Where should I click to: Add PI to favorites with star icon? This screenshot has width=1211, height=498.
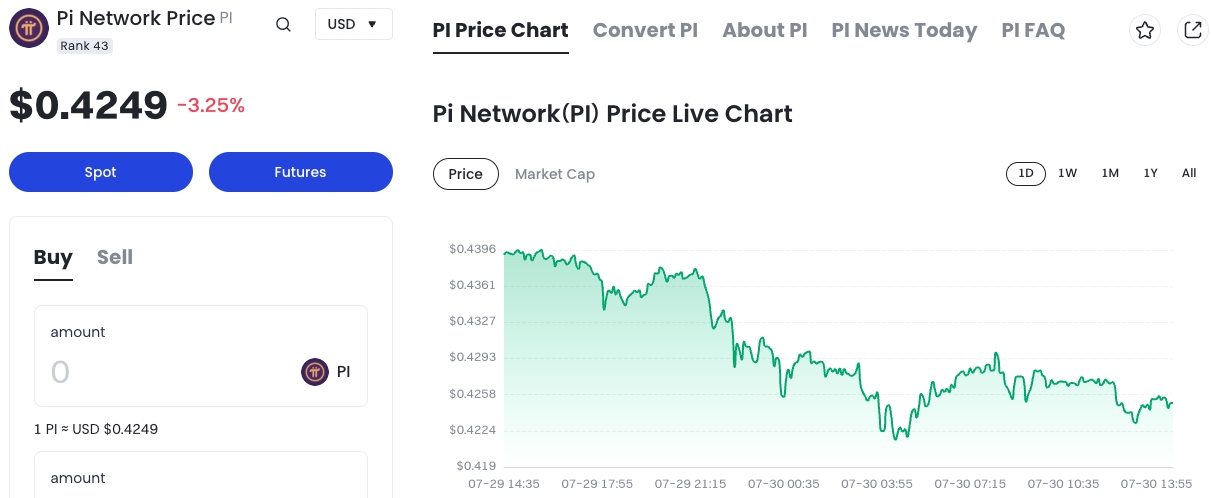point(1145,30)
